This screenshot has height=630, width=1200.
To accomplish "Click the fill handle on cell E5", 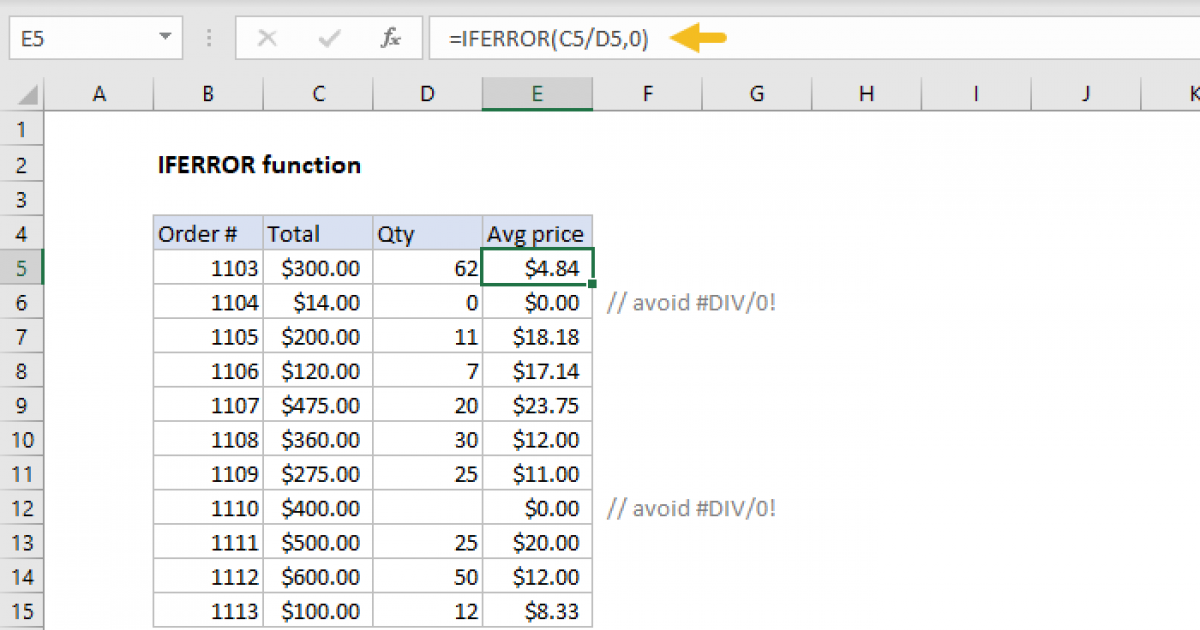I will pos(592,284).
